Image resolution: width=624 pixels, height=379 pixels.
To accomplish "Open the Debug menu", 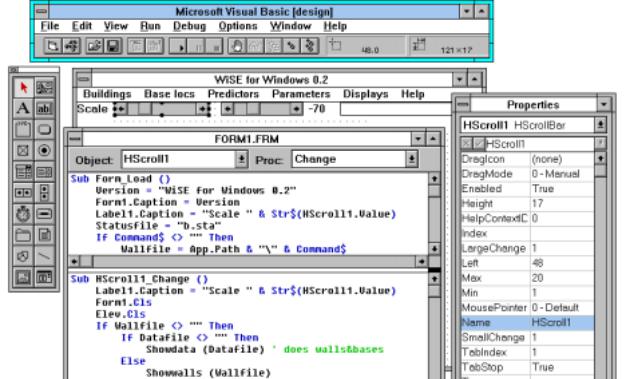I will tap(189, 26).
